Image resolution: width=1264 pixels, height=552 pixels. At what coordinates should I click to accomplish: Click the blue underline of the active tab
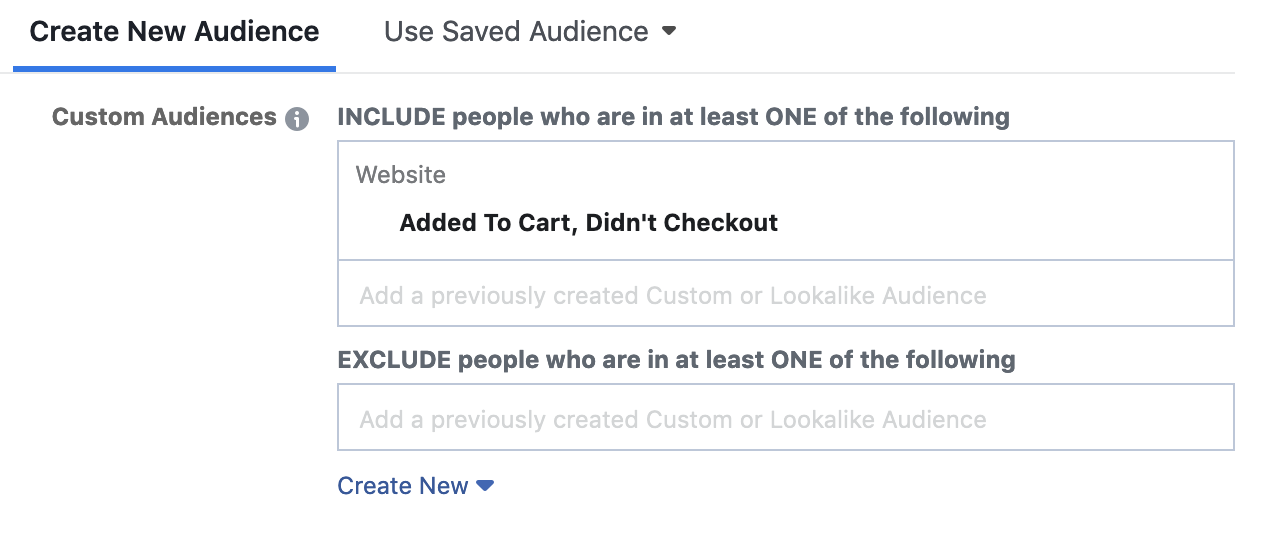[174, 69]
